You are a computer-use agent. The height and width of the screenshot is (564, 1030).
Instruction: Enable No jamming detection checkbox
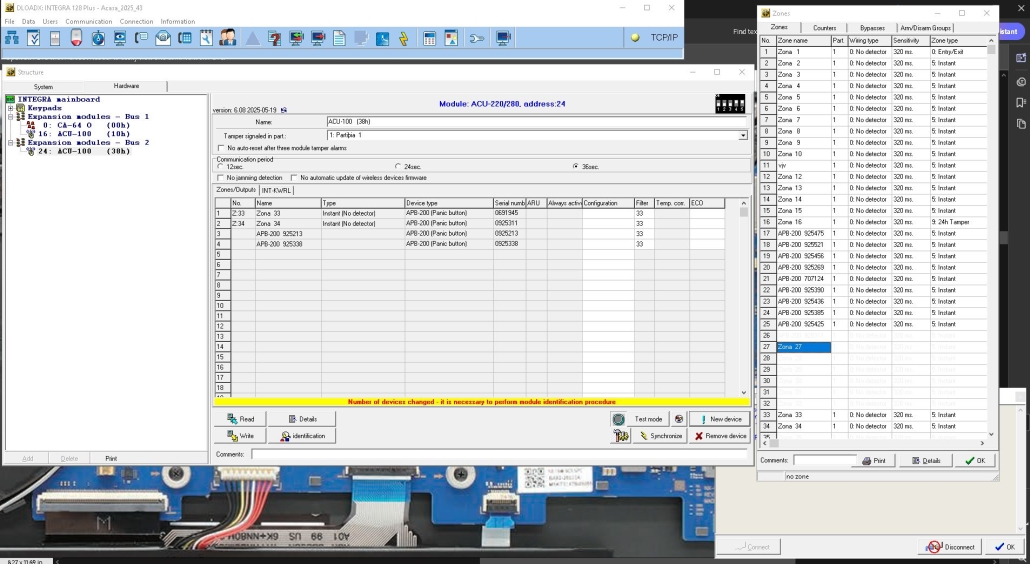pos(220,178)
